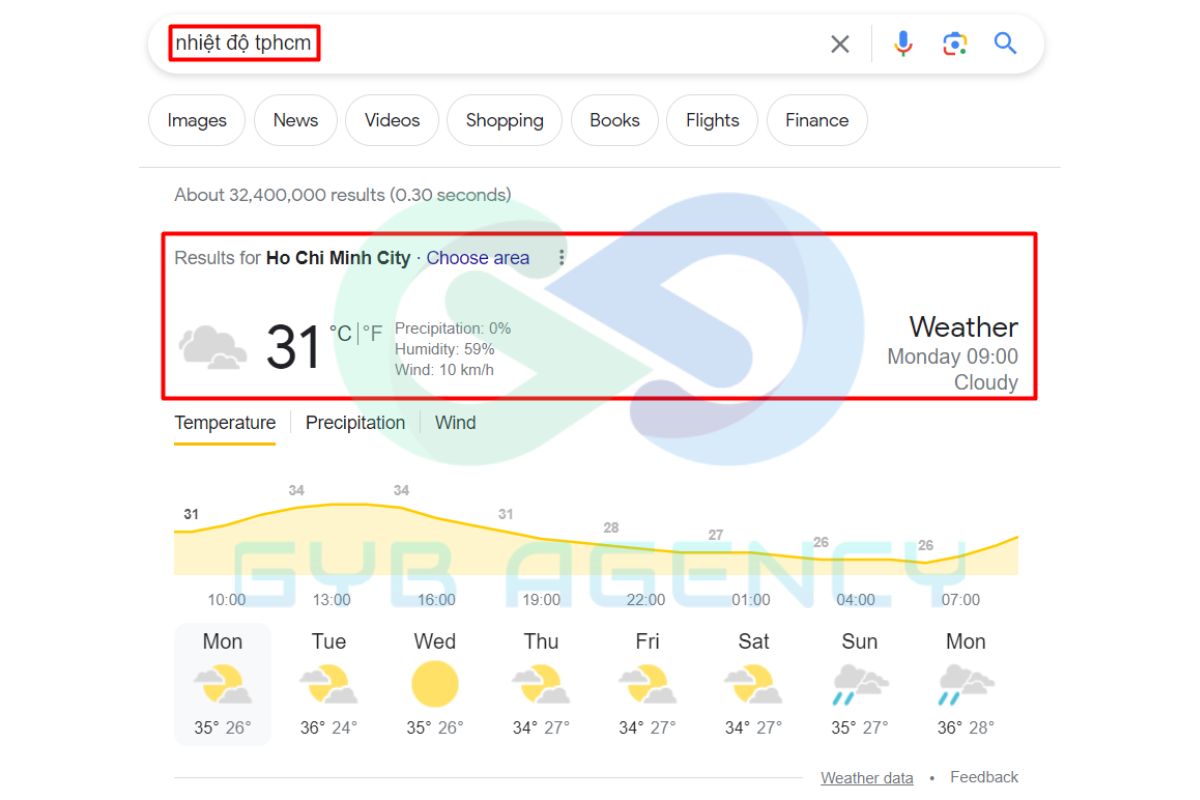Click the 'About 32,400,000 results' text
Screen dimensions: 1200x800
[x=279, y=195]
